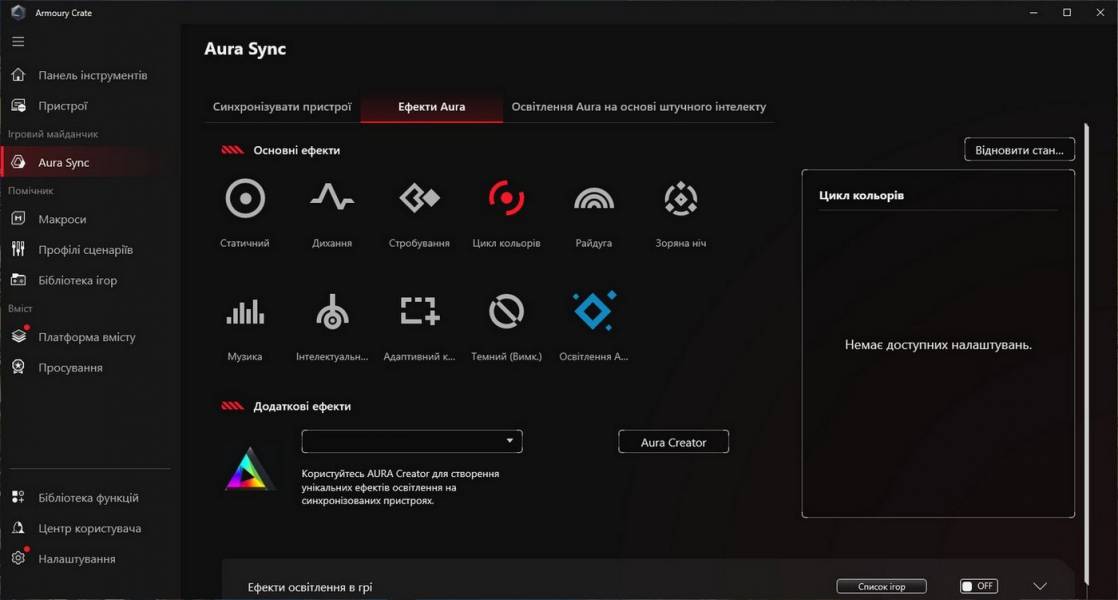
Task: Click the Aura Creator rainbow triangle logo
Action: pyautogui.click(x=249, y=469)
